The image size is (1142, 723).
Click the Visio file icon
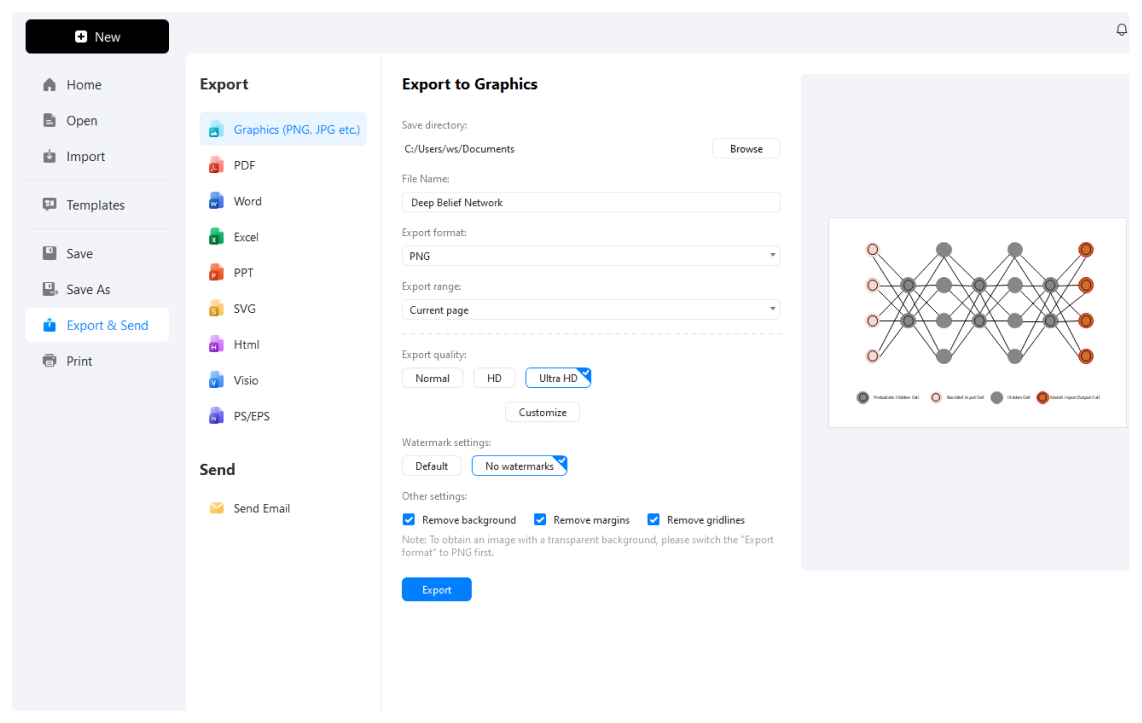pyautogui.click(x=216, y=380)
